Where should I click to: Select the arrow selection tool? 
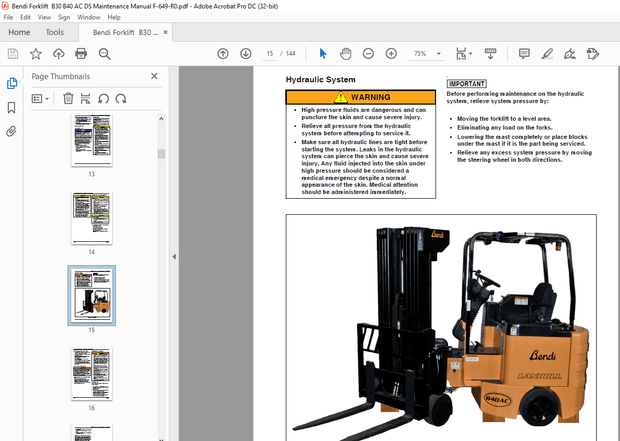(323, 53)
